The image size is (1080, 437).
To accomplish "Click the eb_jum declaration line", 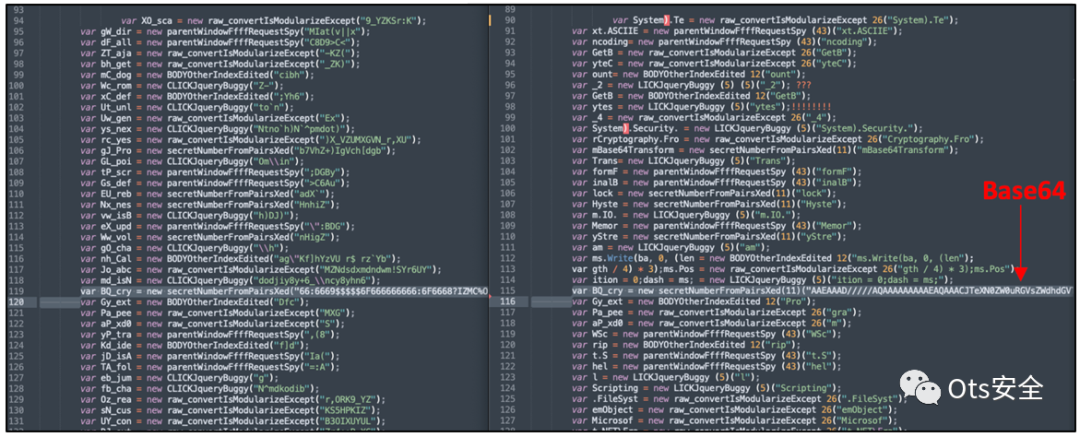I will pos(181,380).
